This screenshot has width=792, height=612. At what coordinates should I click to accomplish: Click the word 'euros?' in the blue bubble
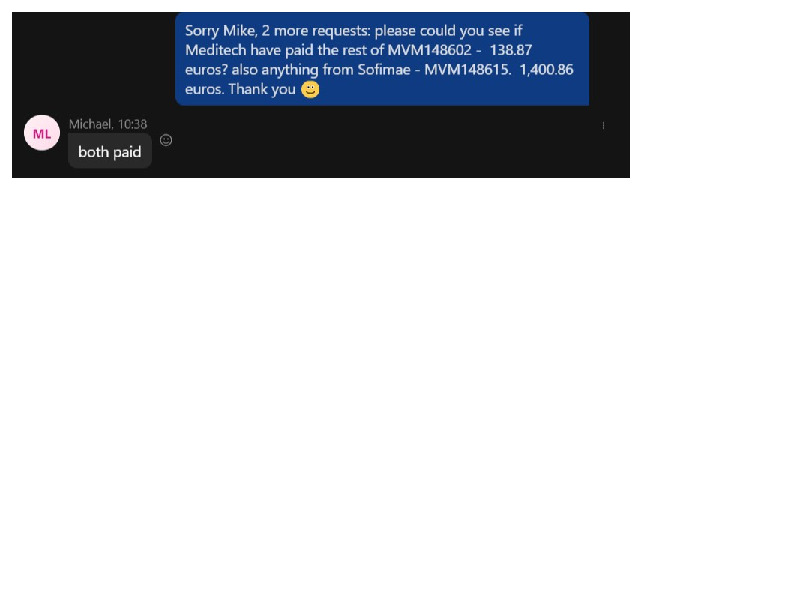pyautogui.click(x=207, y=70)
